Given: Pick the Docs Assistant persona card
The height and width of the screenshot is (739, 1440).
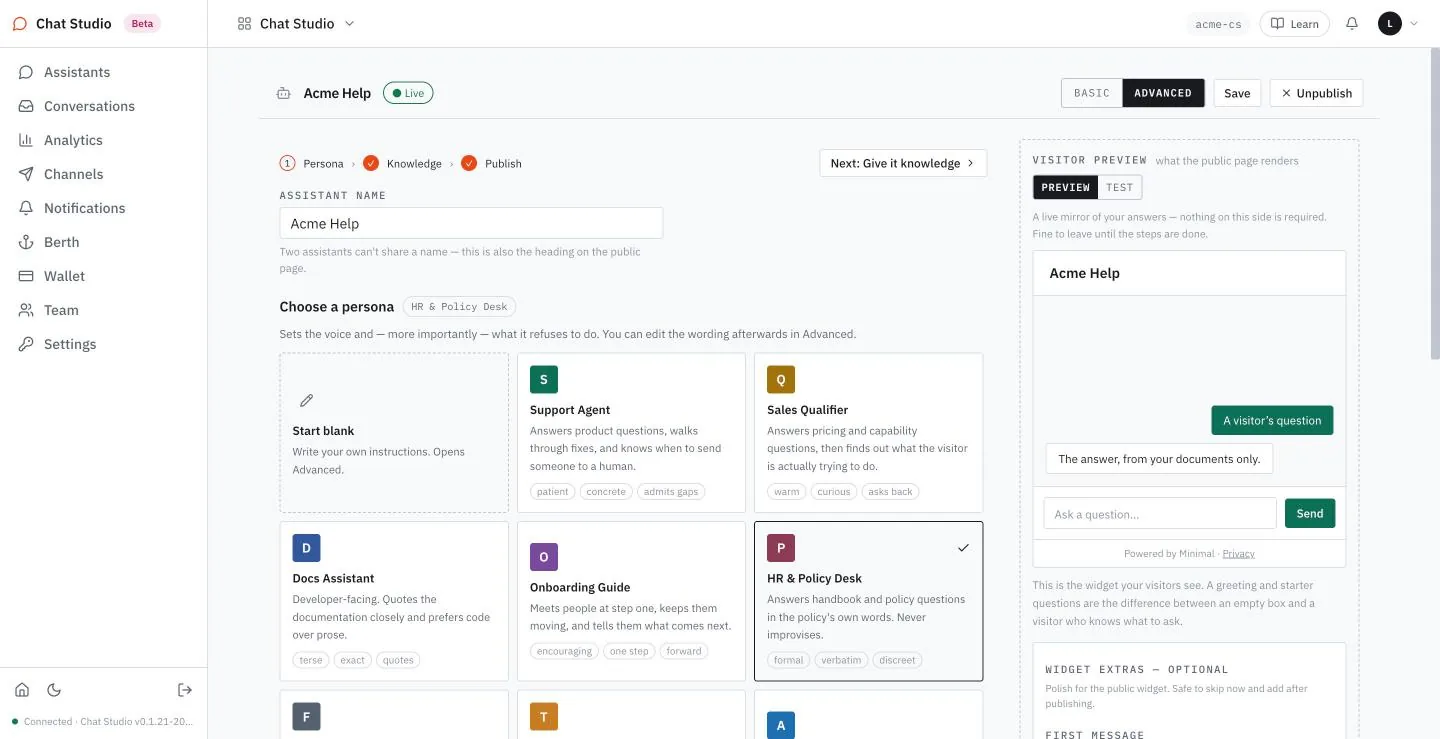Looking at the screenshot, I should (394, 601).
